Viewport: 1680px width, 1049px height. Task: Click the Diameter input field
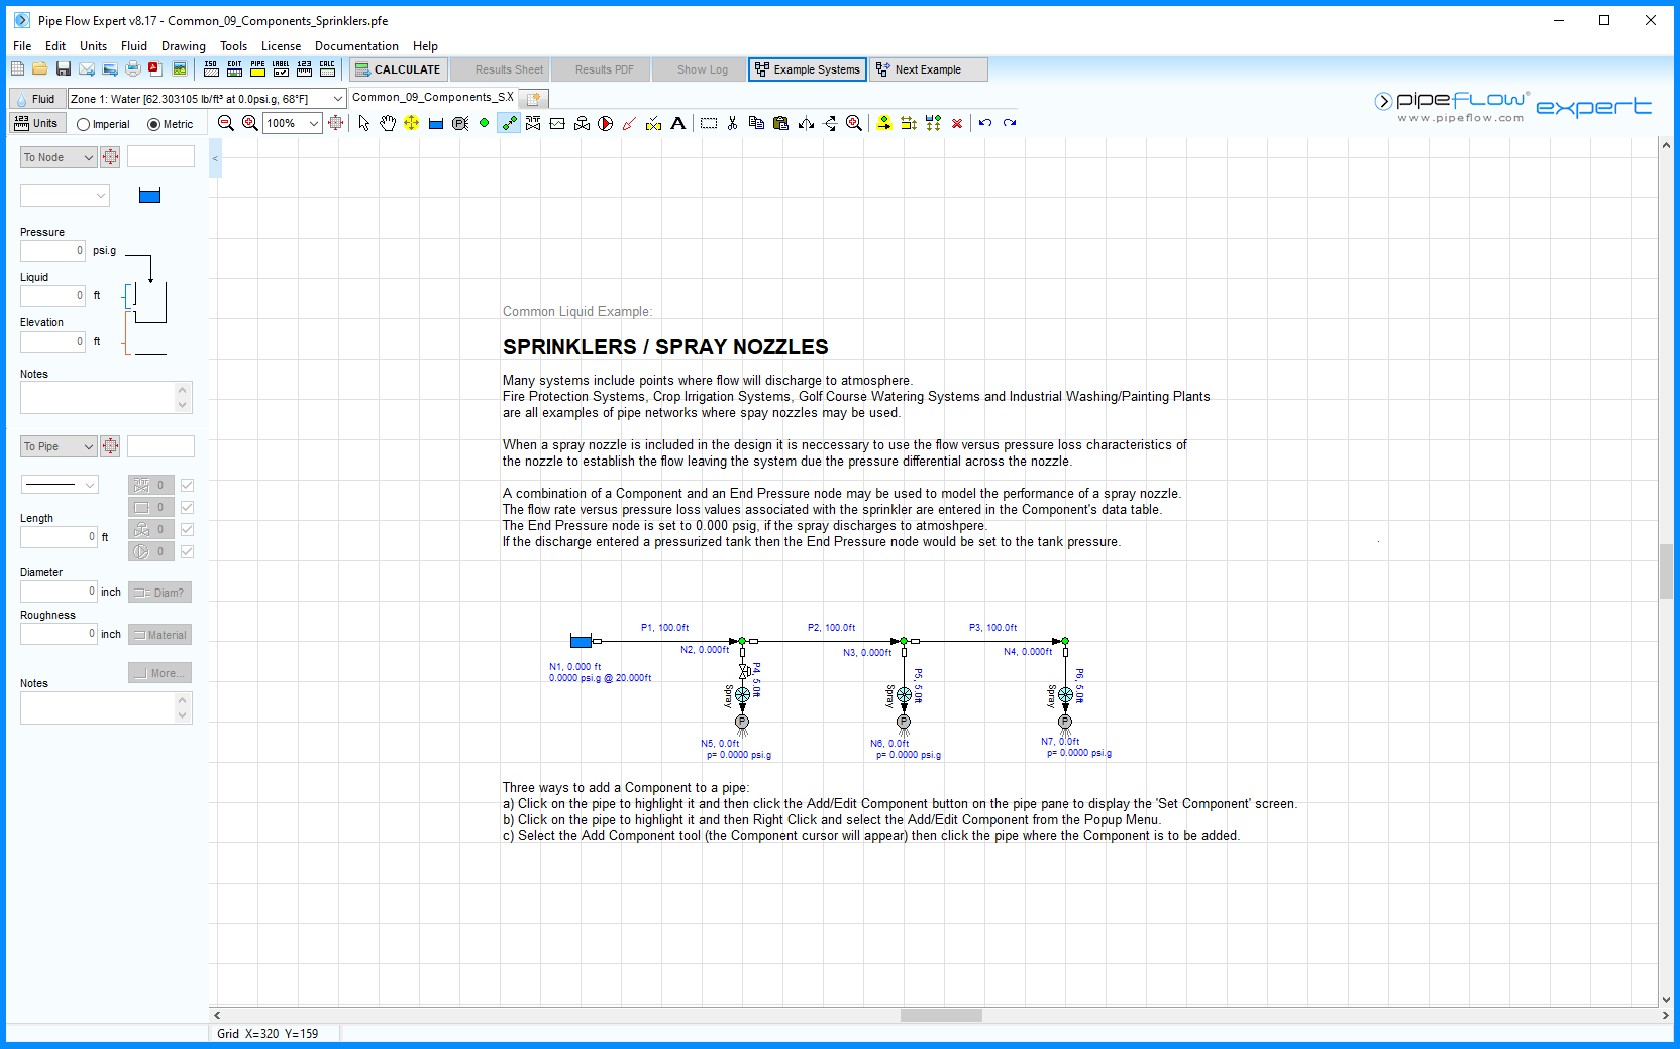(x=59, y=591)
